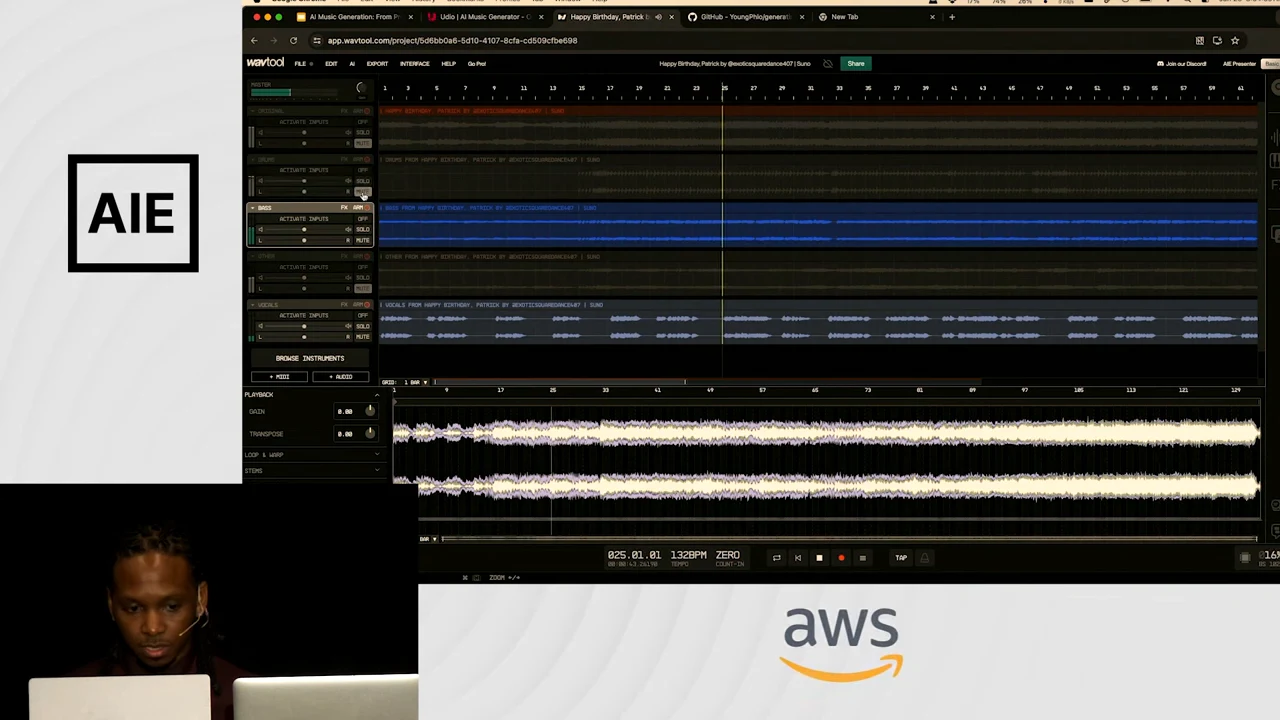This screenshot has height=720, width=1280.
Task: Stop playback with the stop button
Action: [x=819, y=558]
